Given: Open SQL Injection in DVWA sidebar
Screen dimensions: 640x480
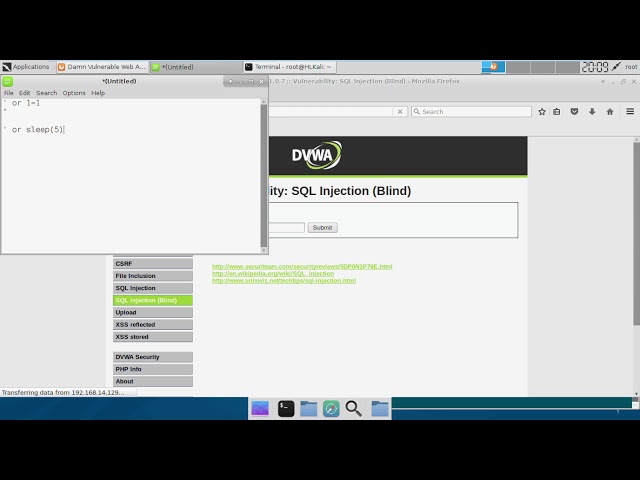Looking at the screenshot, I should [153, 288].
